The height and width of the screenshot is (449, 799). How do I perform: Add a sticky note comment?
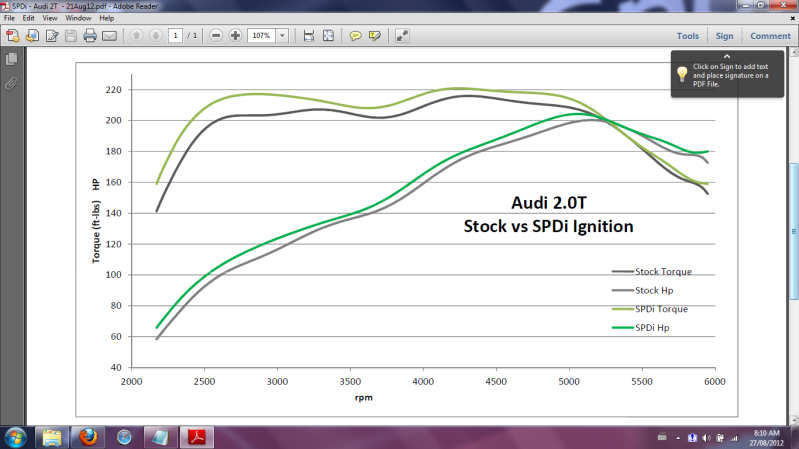355,36
